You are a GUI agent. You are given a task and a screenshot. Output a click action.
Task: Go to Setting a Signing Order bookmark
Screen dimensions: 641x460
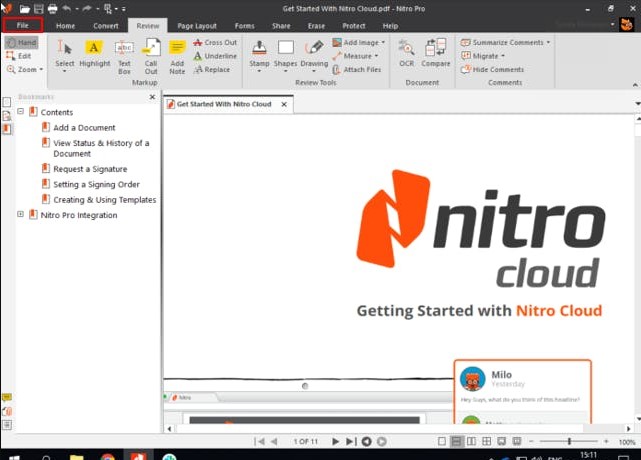(96, 184)
